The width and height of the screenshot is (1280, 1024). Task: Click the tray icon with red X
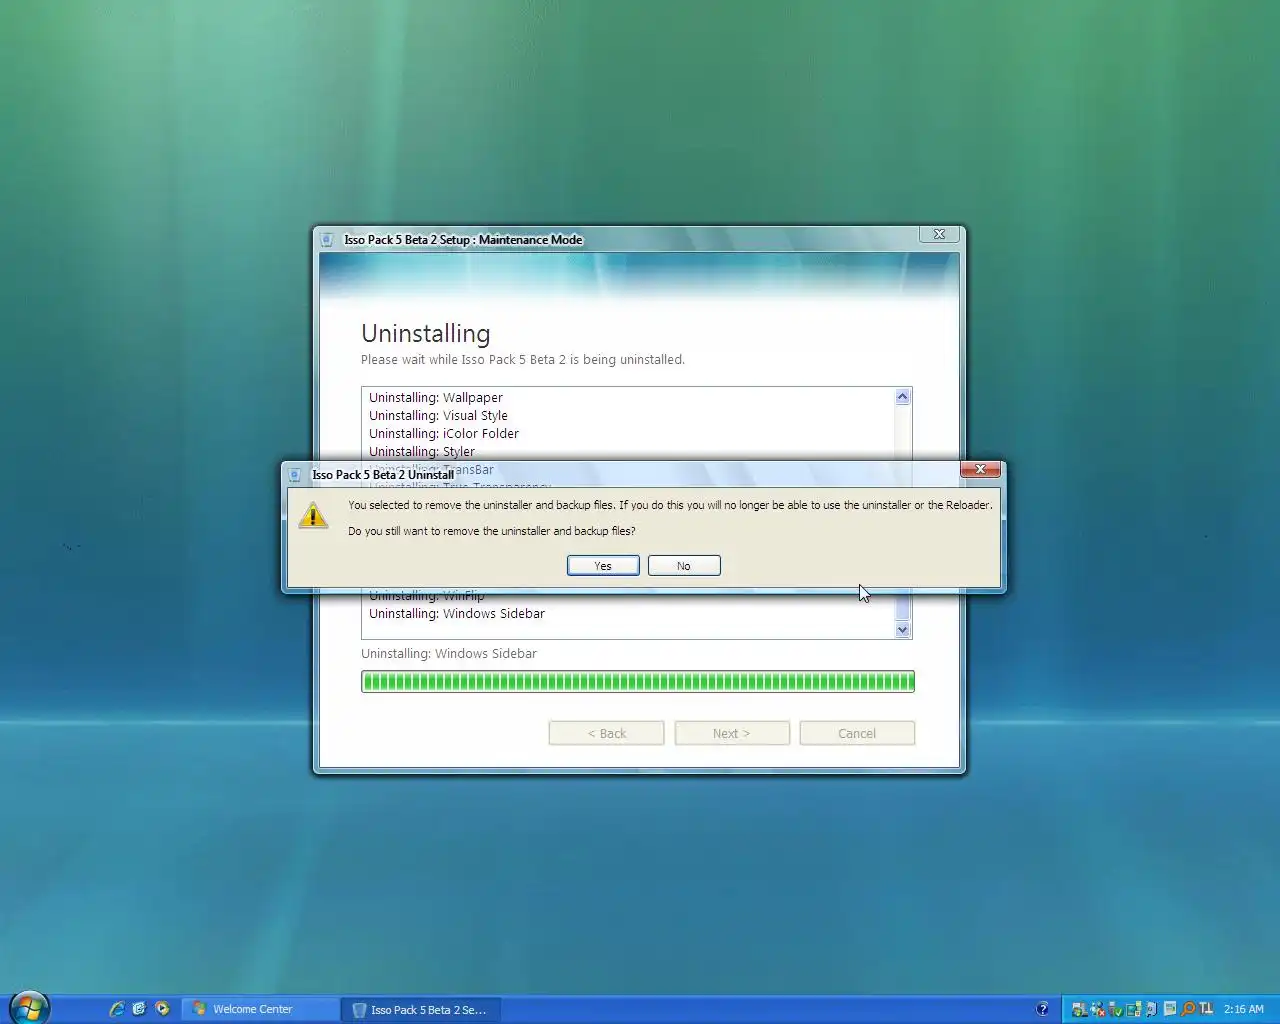(x=1097, y=1009)
